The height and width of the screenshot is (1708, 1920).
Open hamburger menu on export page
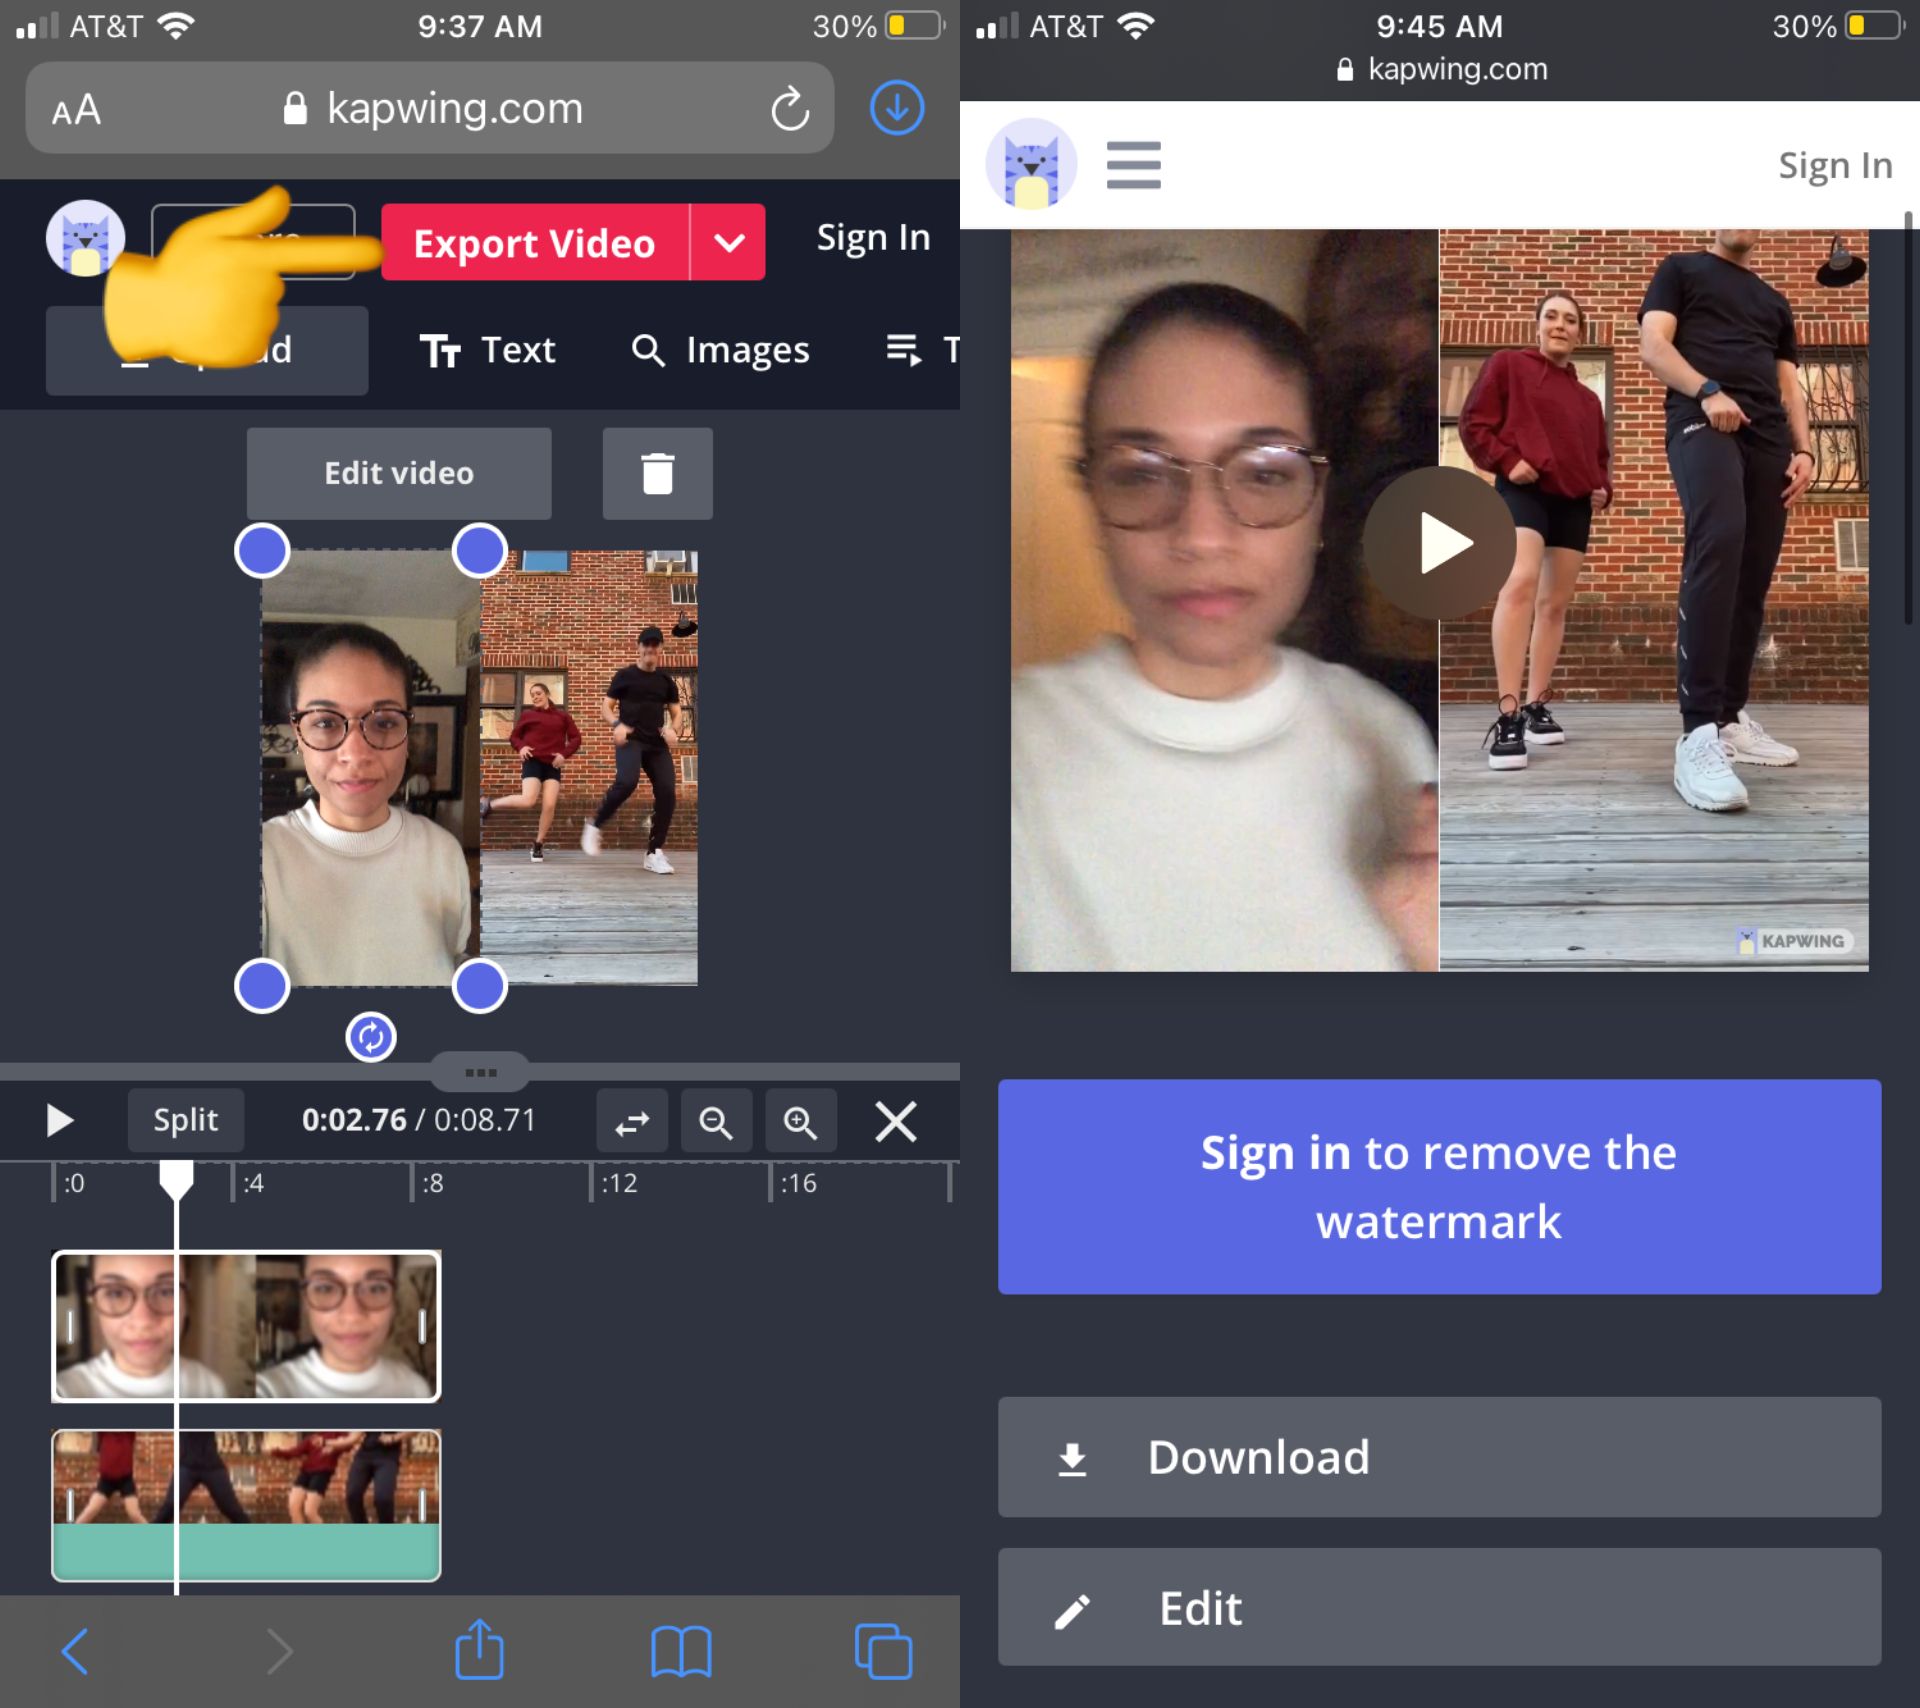[1133, 165]
